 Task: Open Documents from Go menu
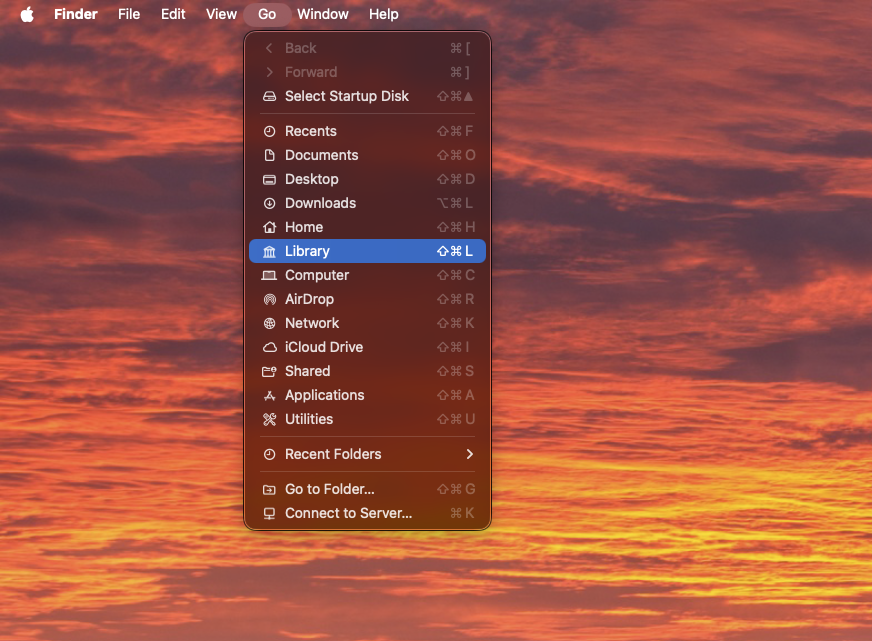[321, 155]
